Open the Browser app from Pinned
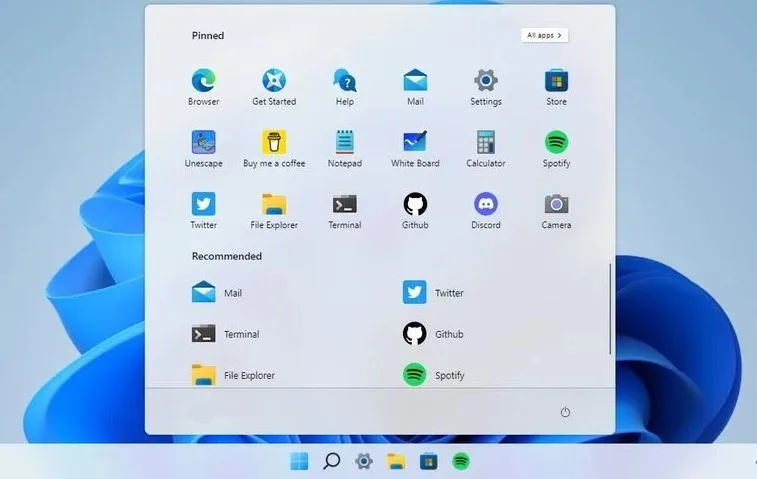This screenshot has width=757, height=479. [x=203, y=87]
